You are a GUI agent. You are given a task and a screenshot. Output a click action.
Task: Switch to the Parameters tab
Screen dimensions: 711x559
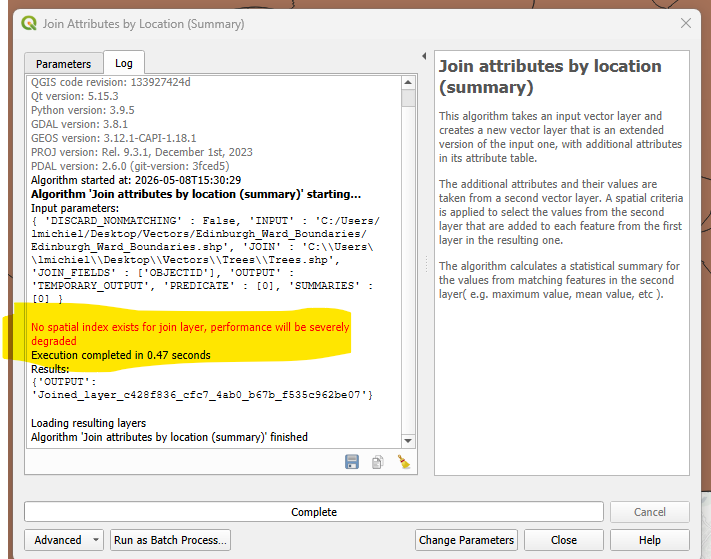(63, 64)
